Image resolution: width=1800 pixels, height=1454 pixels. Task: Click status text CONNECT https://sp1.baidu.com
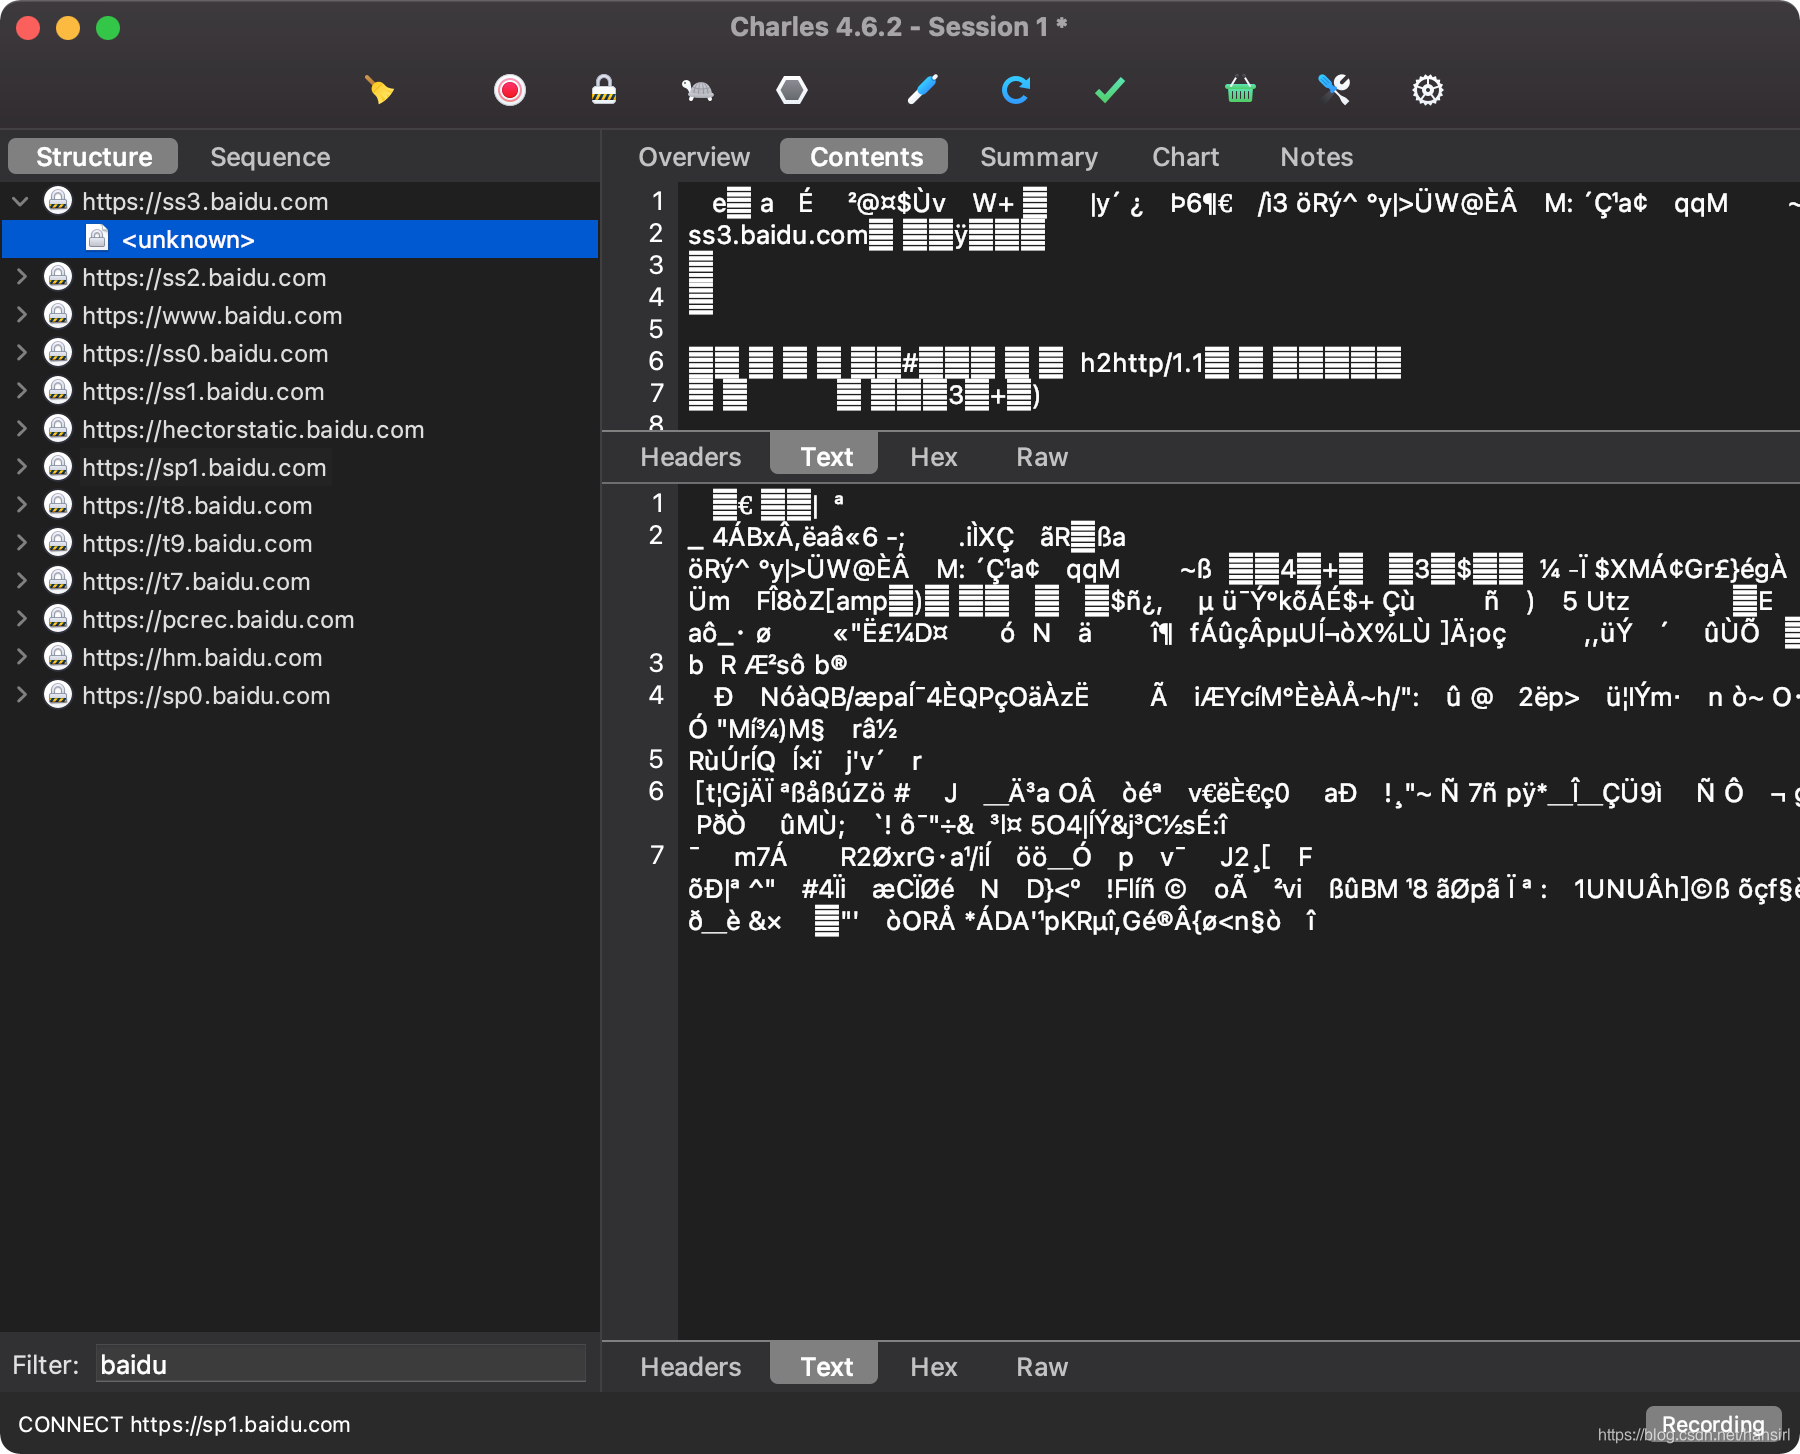coord(184,1424)
